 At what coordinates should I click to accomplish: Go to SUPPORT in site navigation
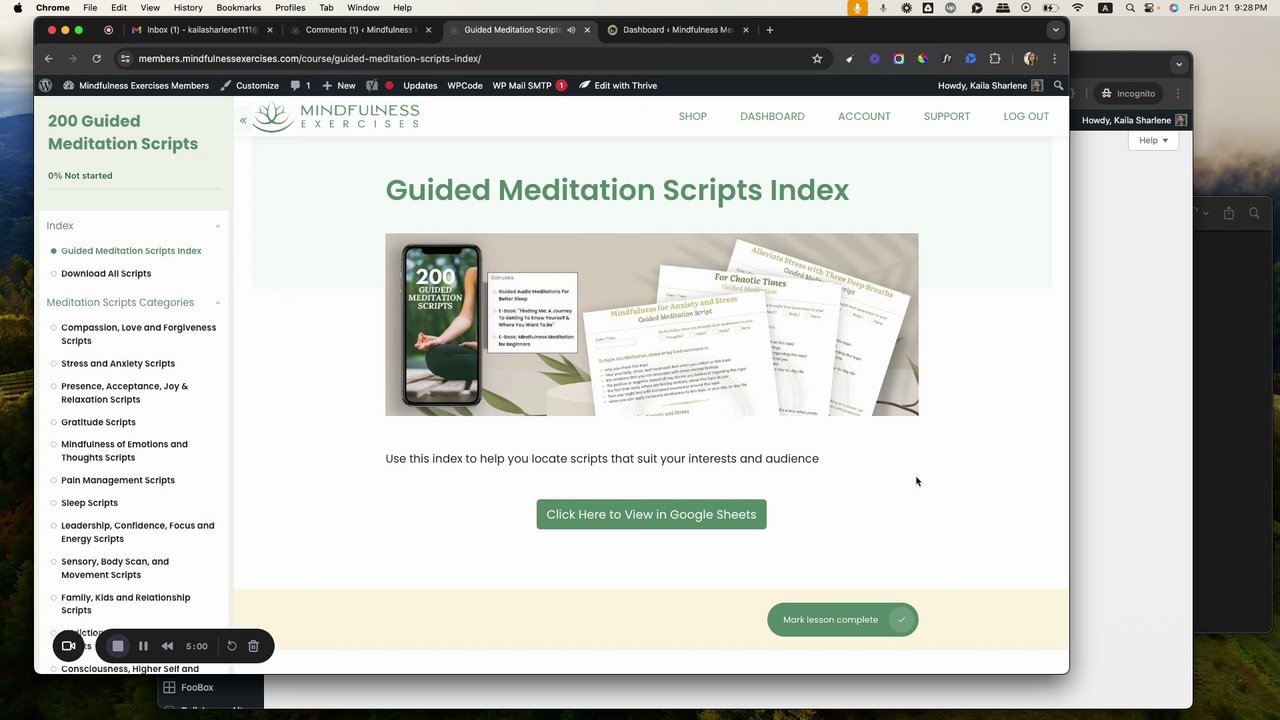pyautogui.click(x=947, y=117)
